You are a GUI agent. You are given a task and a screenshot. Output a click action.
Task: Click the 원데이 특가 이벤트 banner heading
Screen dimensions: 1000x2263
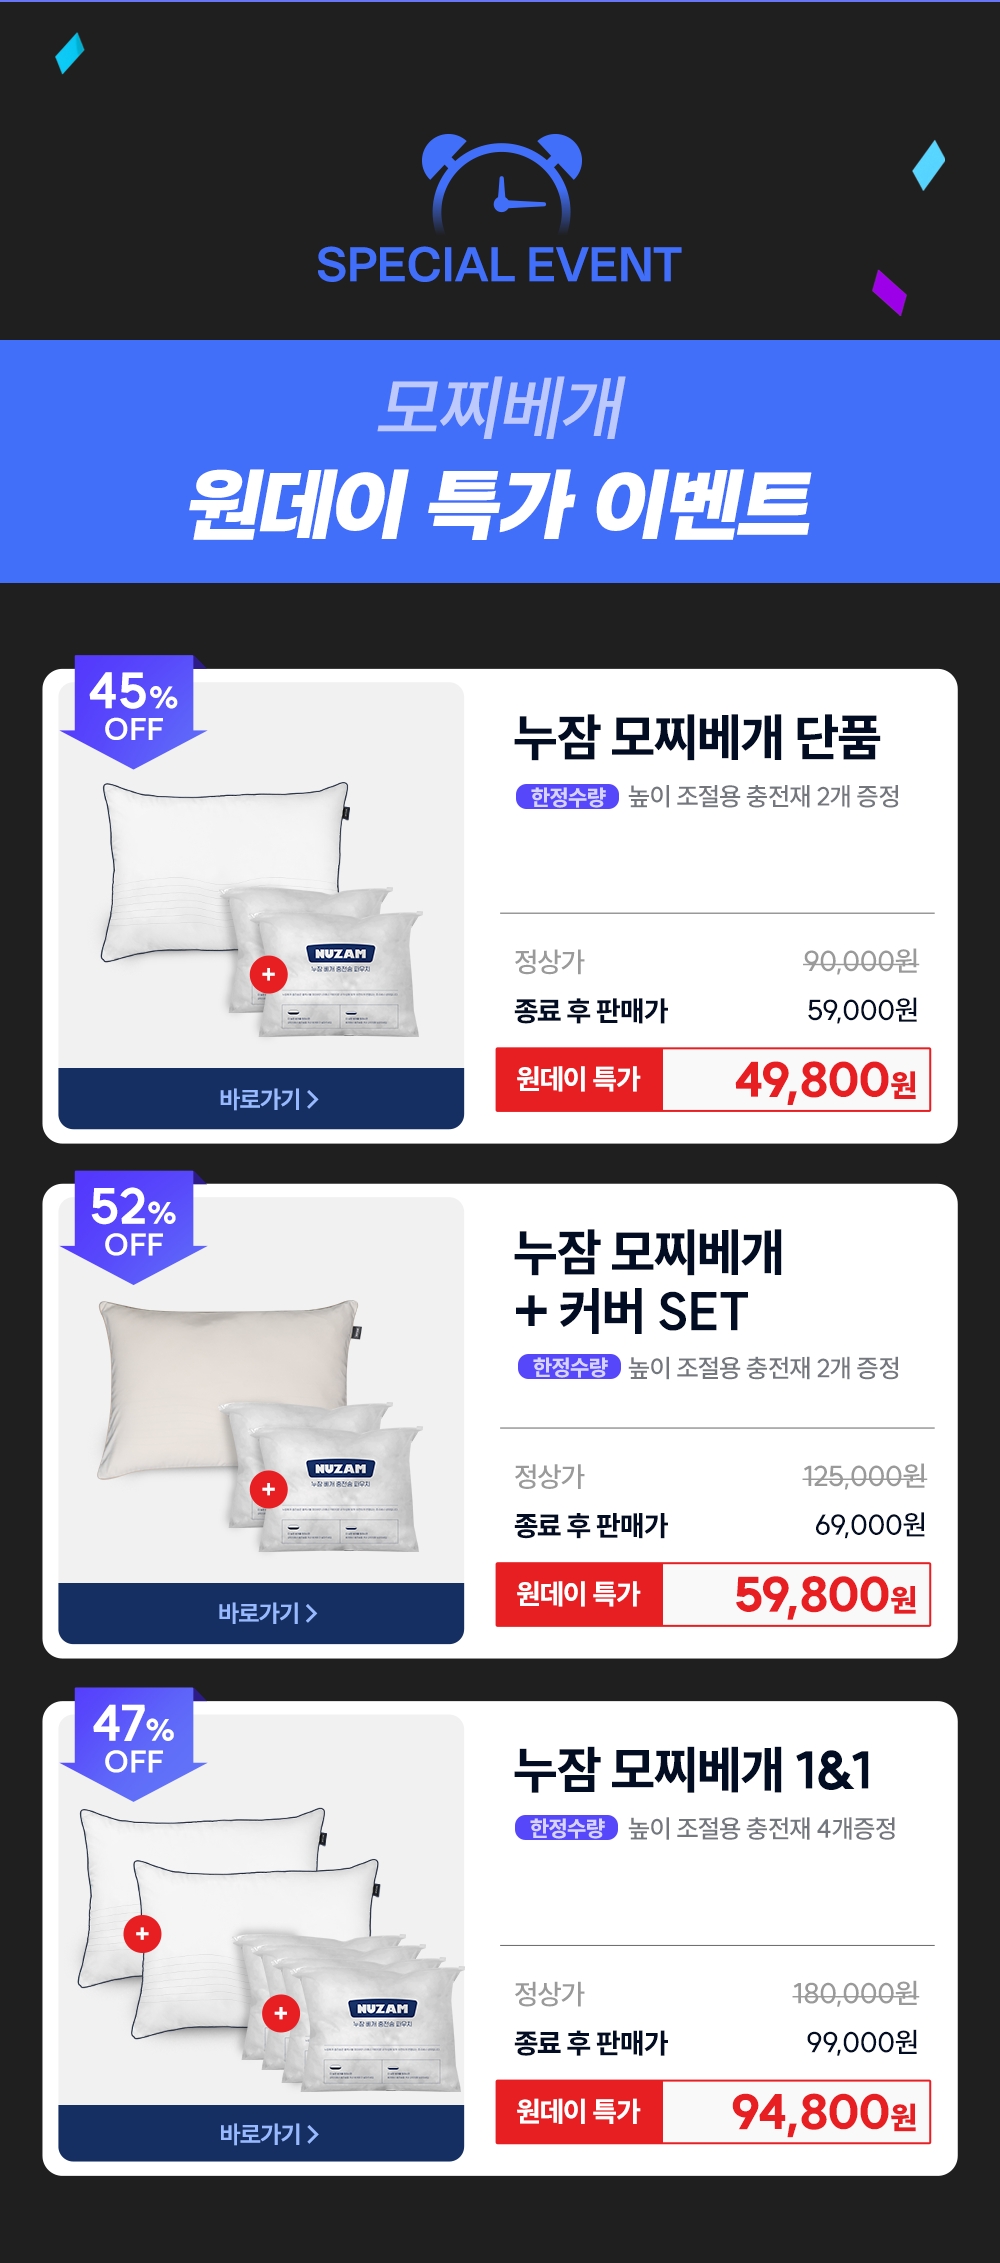[499, 505]
